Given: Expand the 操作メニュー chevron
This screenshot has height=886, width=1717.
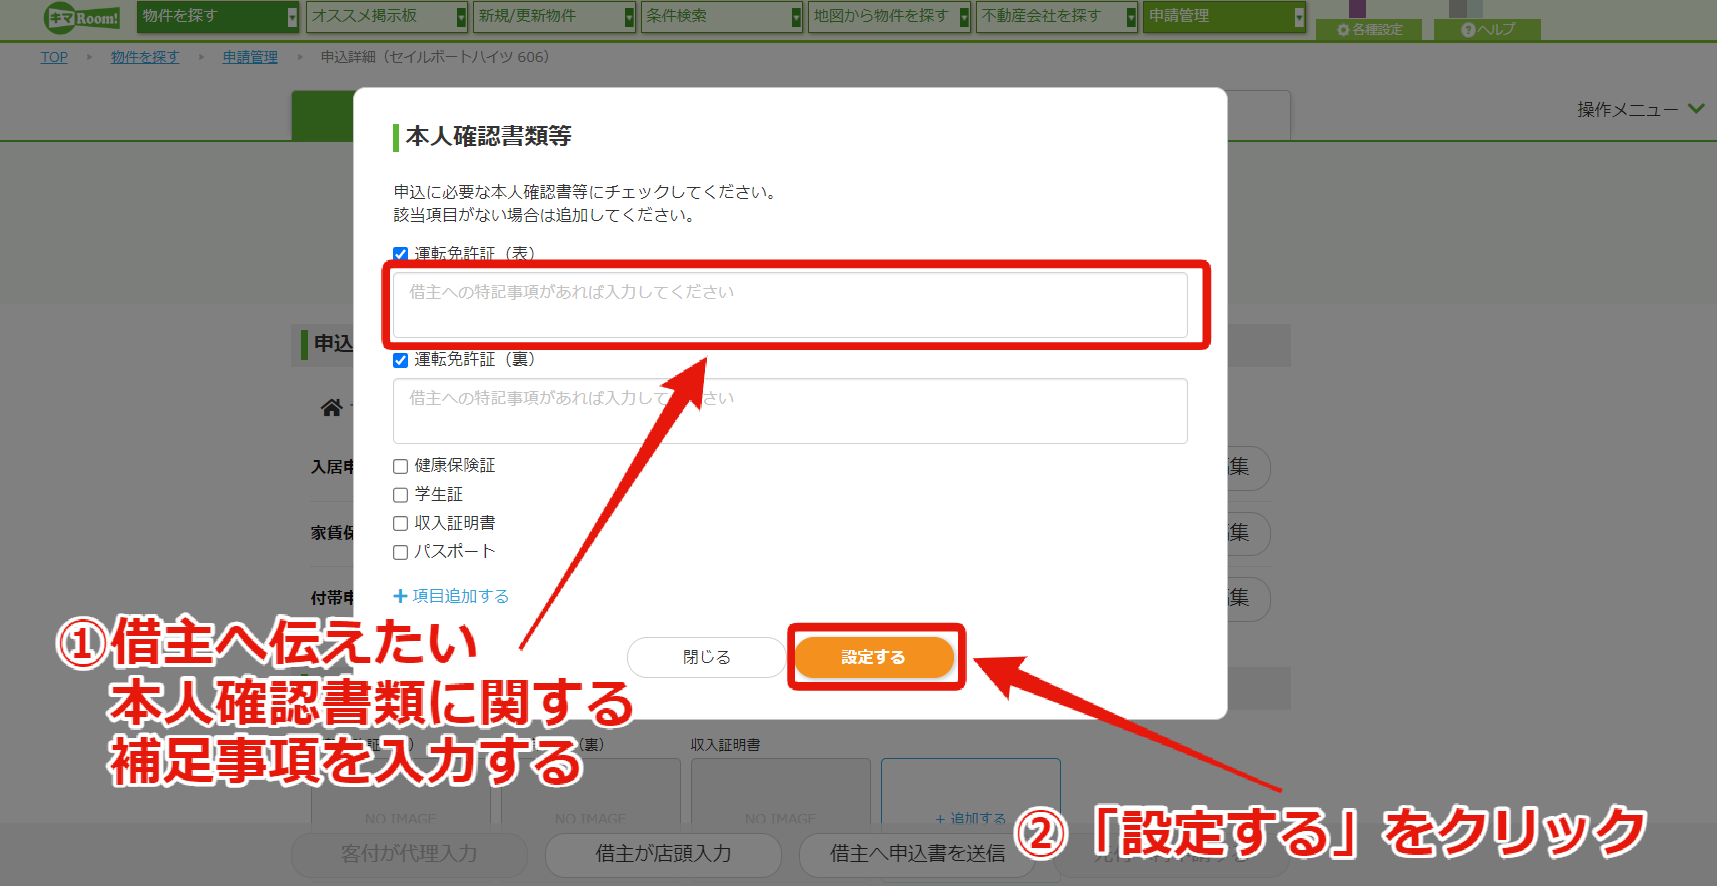Looking at the screenshot, I should tap(1696, 109).
